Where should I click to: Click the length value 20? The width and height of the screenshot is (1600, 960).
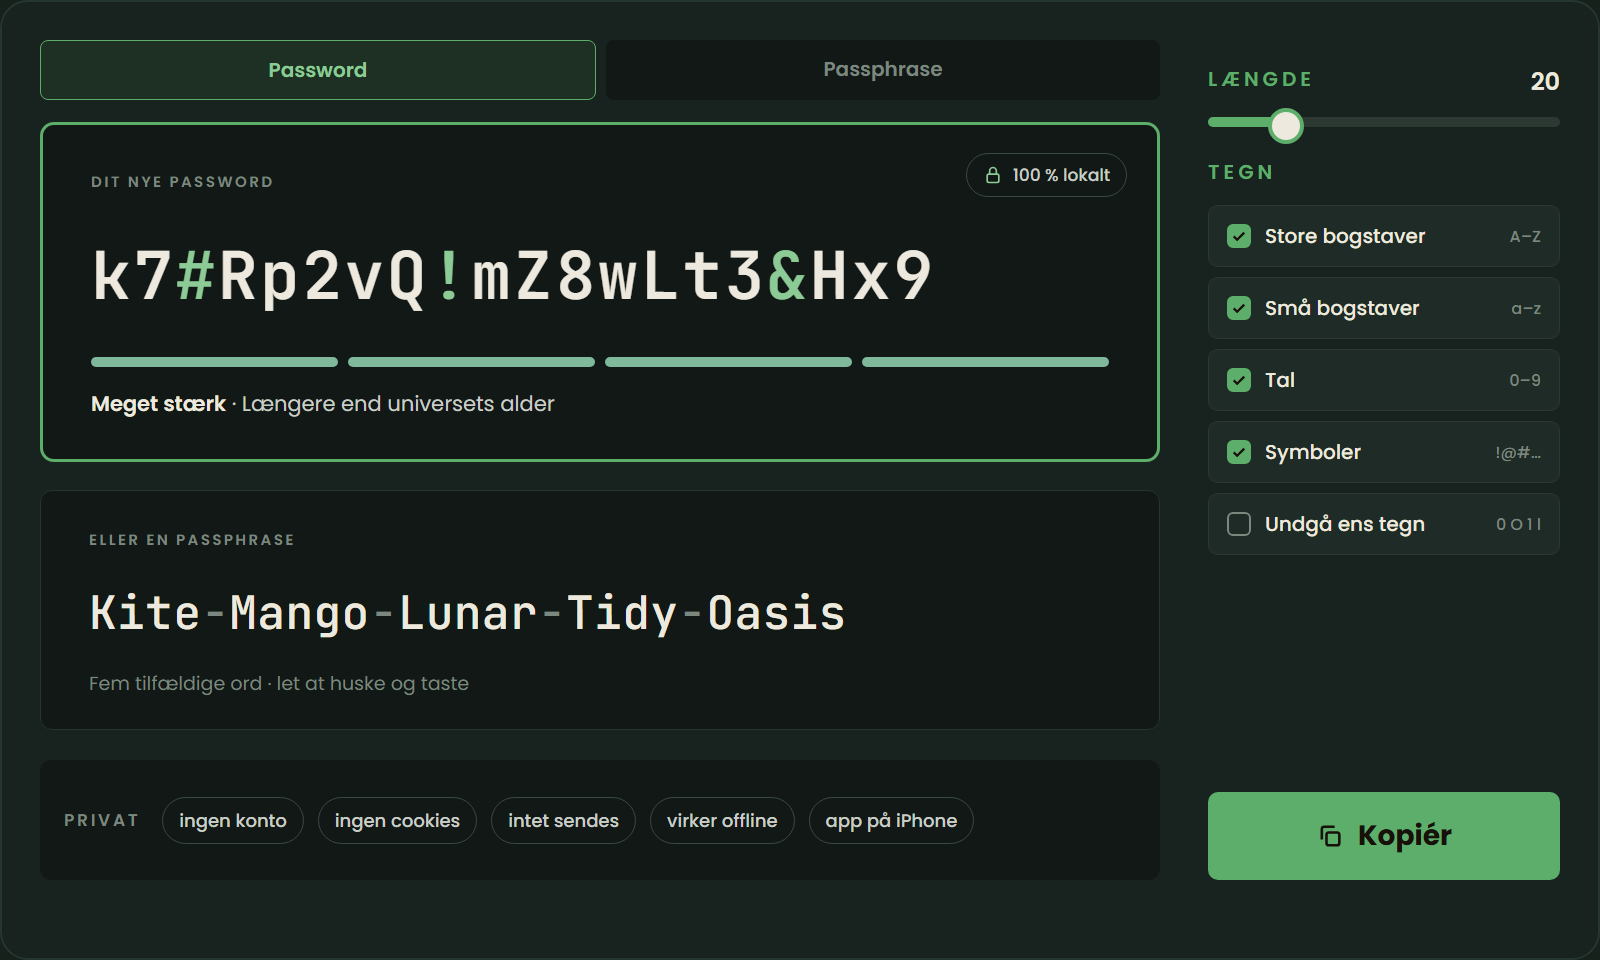pos(1545,81)
